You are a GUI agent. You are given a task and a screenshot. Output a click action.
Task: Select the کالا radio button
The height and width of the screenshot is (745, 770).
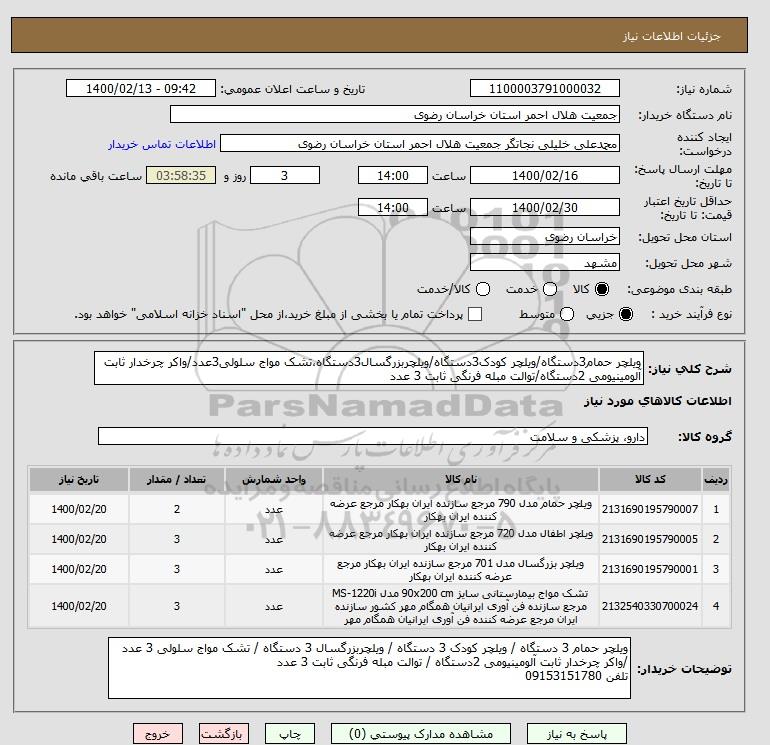pyautogui.click(x=602, y=289)
